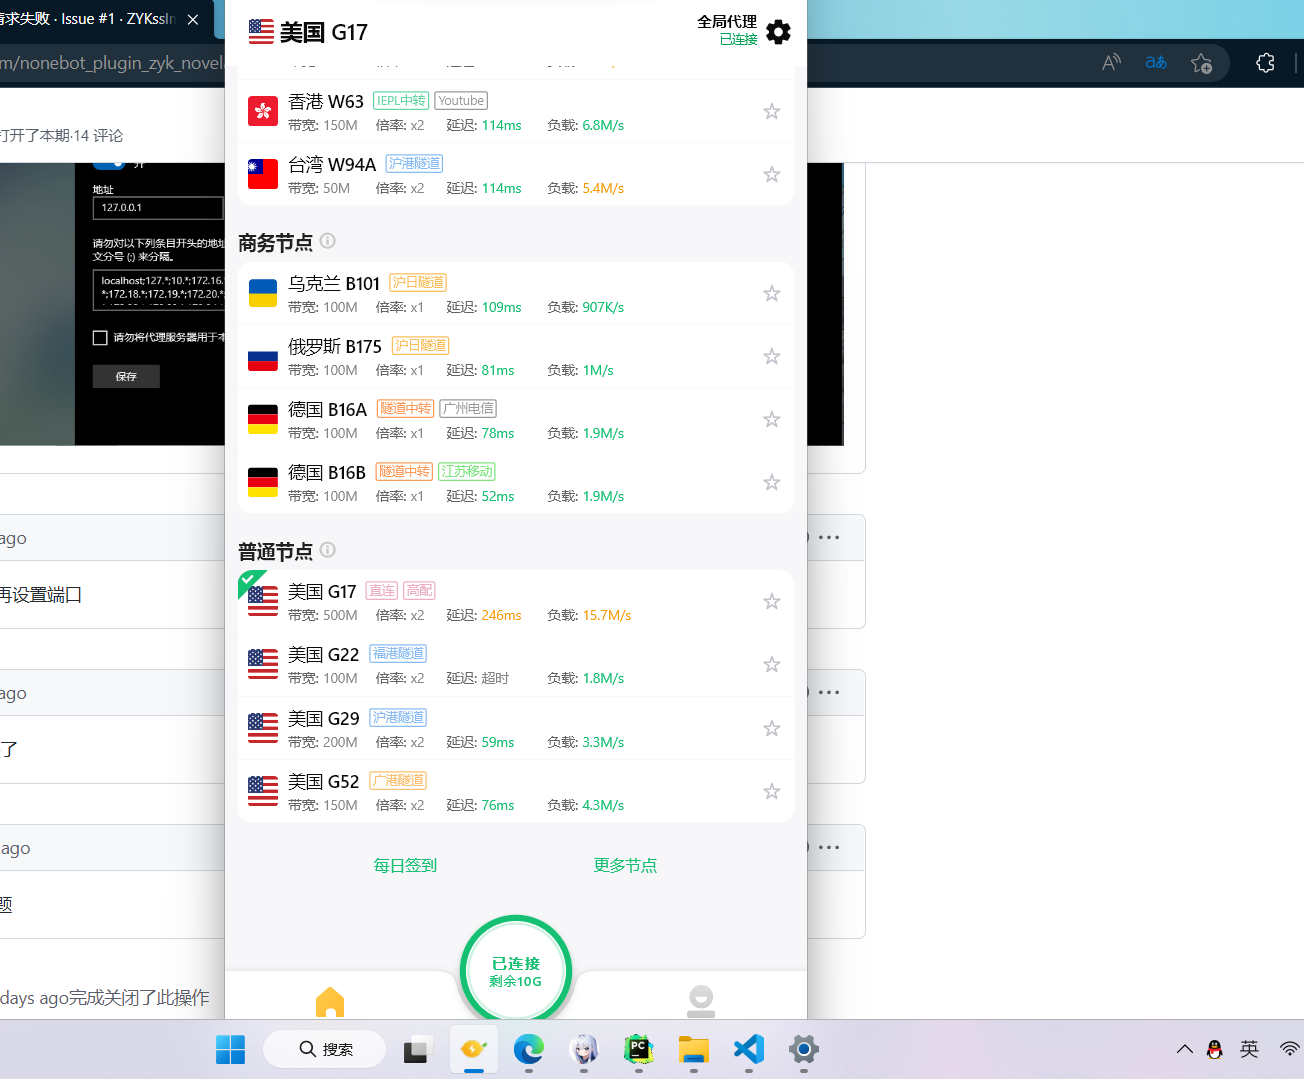
Task: Favorite the 美国 G22 node
Action: [771, 664]
